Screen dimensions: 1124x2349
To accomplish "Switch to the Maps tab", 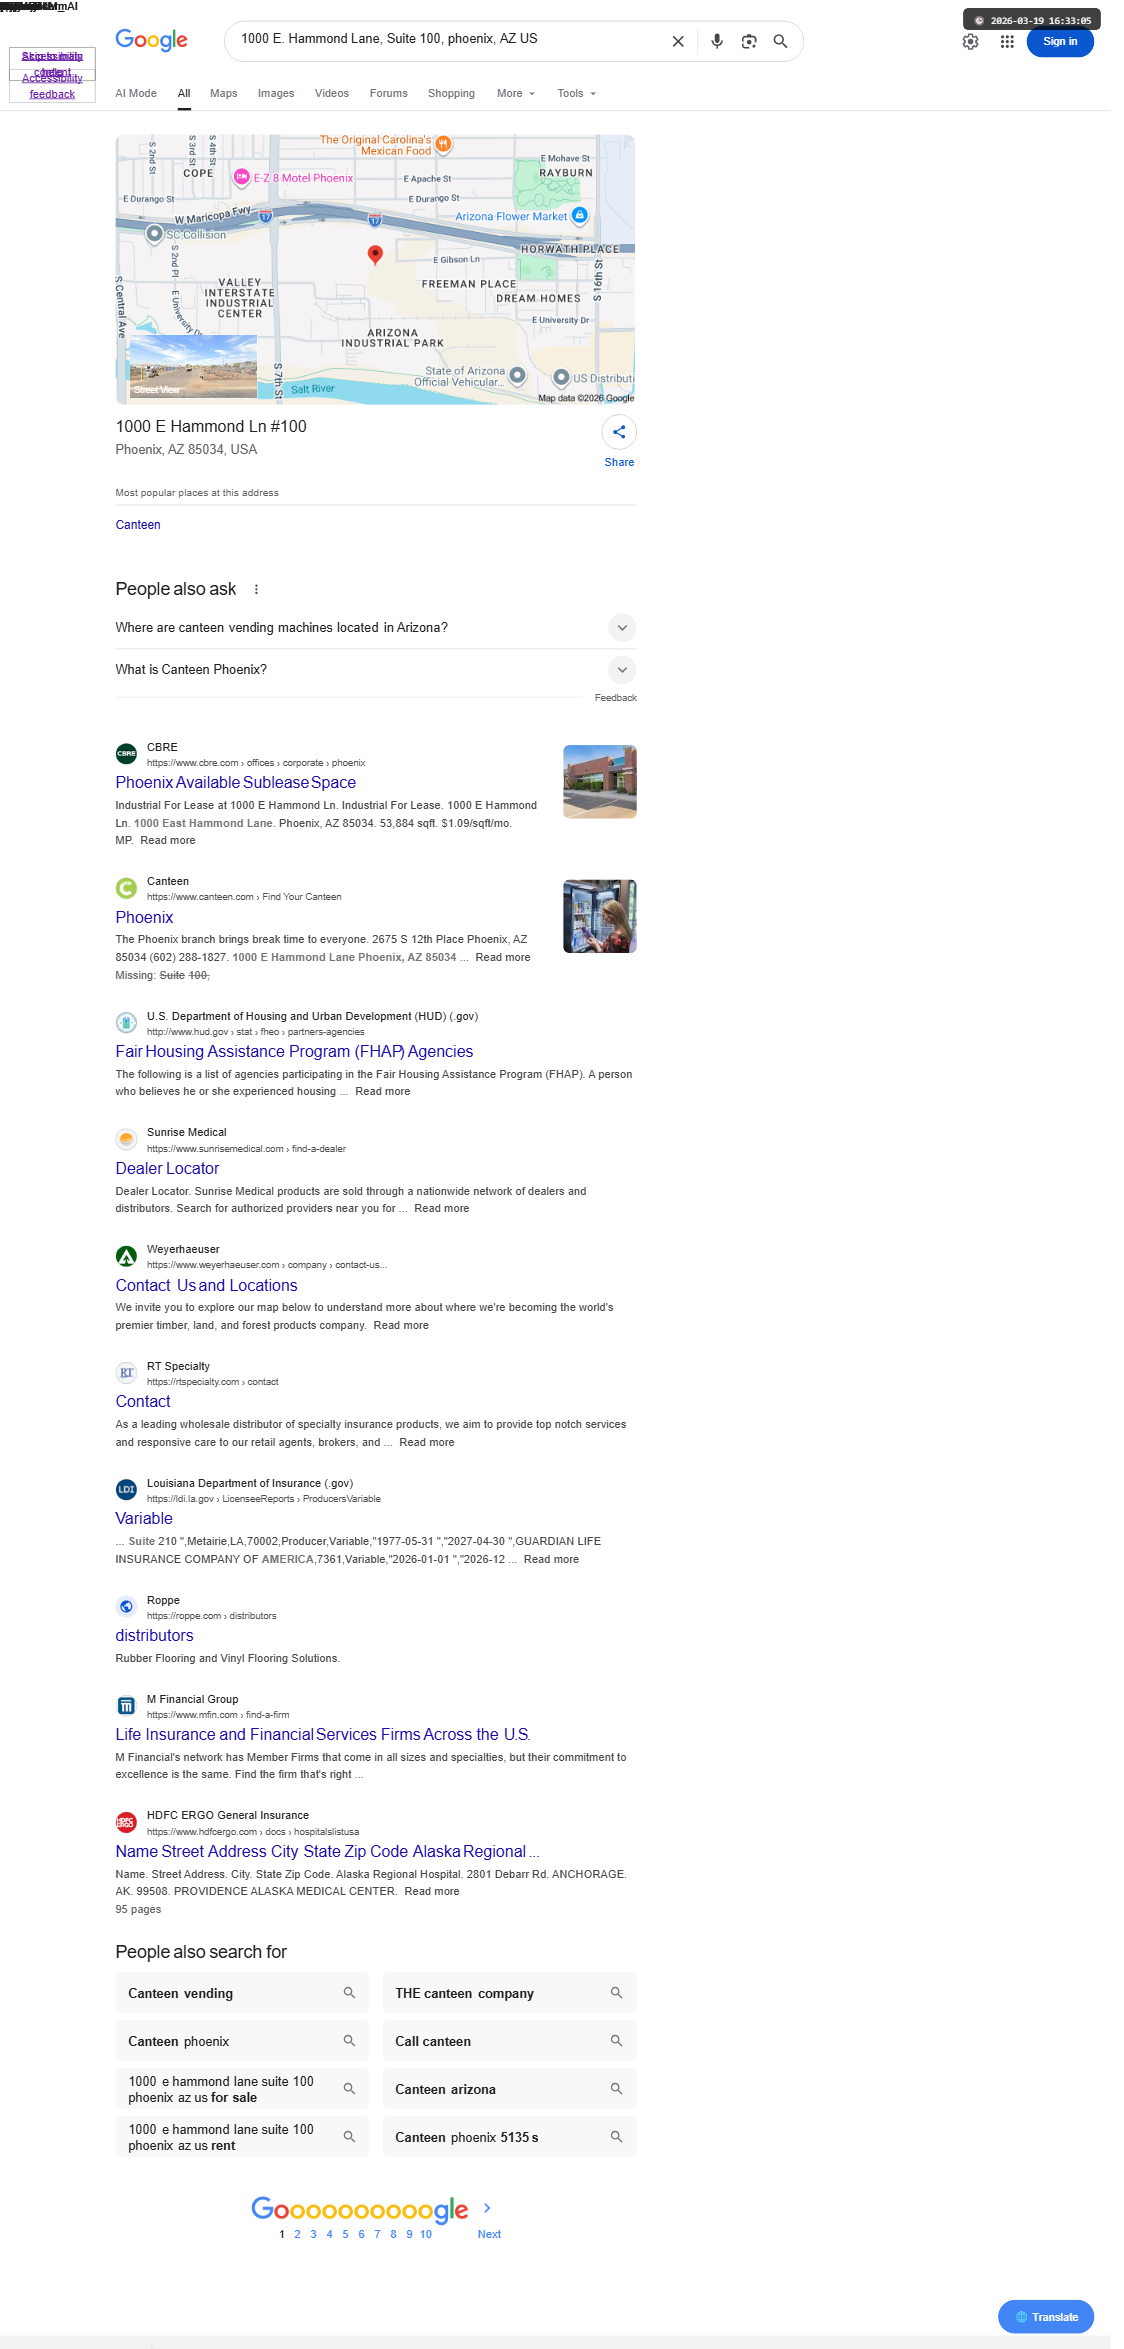I will (x=224, y=93).
